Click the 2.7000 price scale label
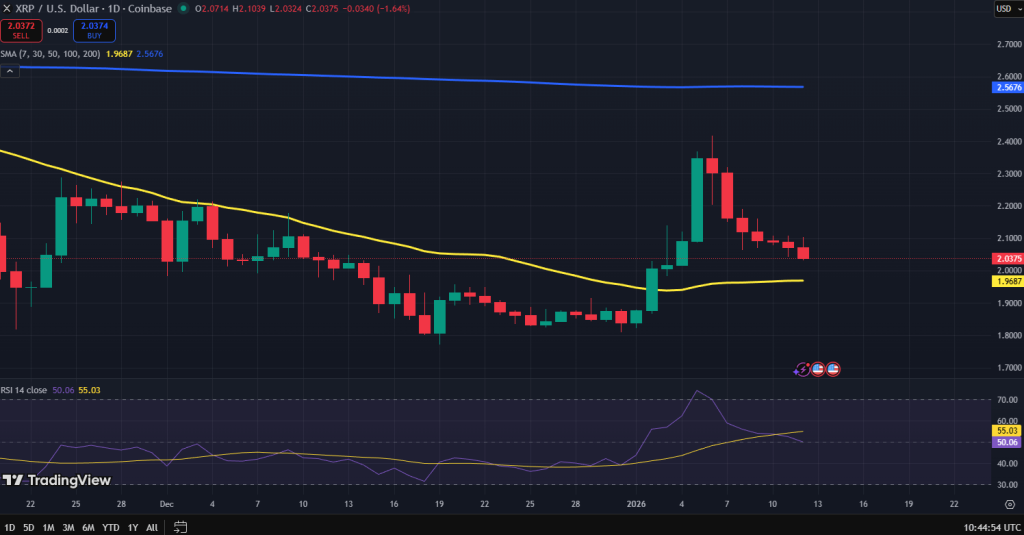The height and width of the screenshot is (535, 1024). pyautogui.click(x=1009, y=44)
